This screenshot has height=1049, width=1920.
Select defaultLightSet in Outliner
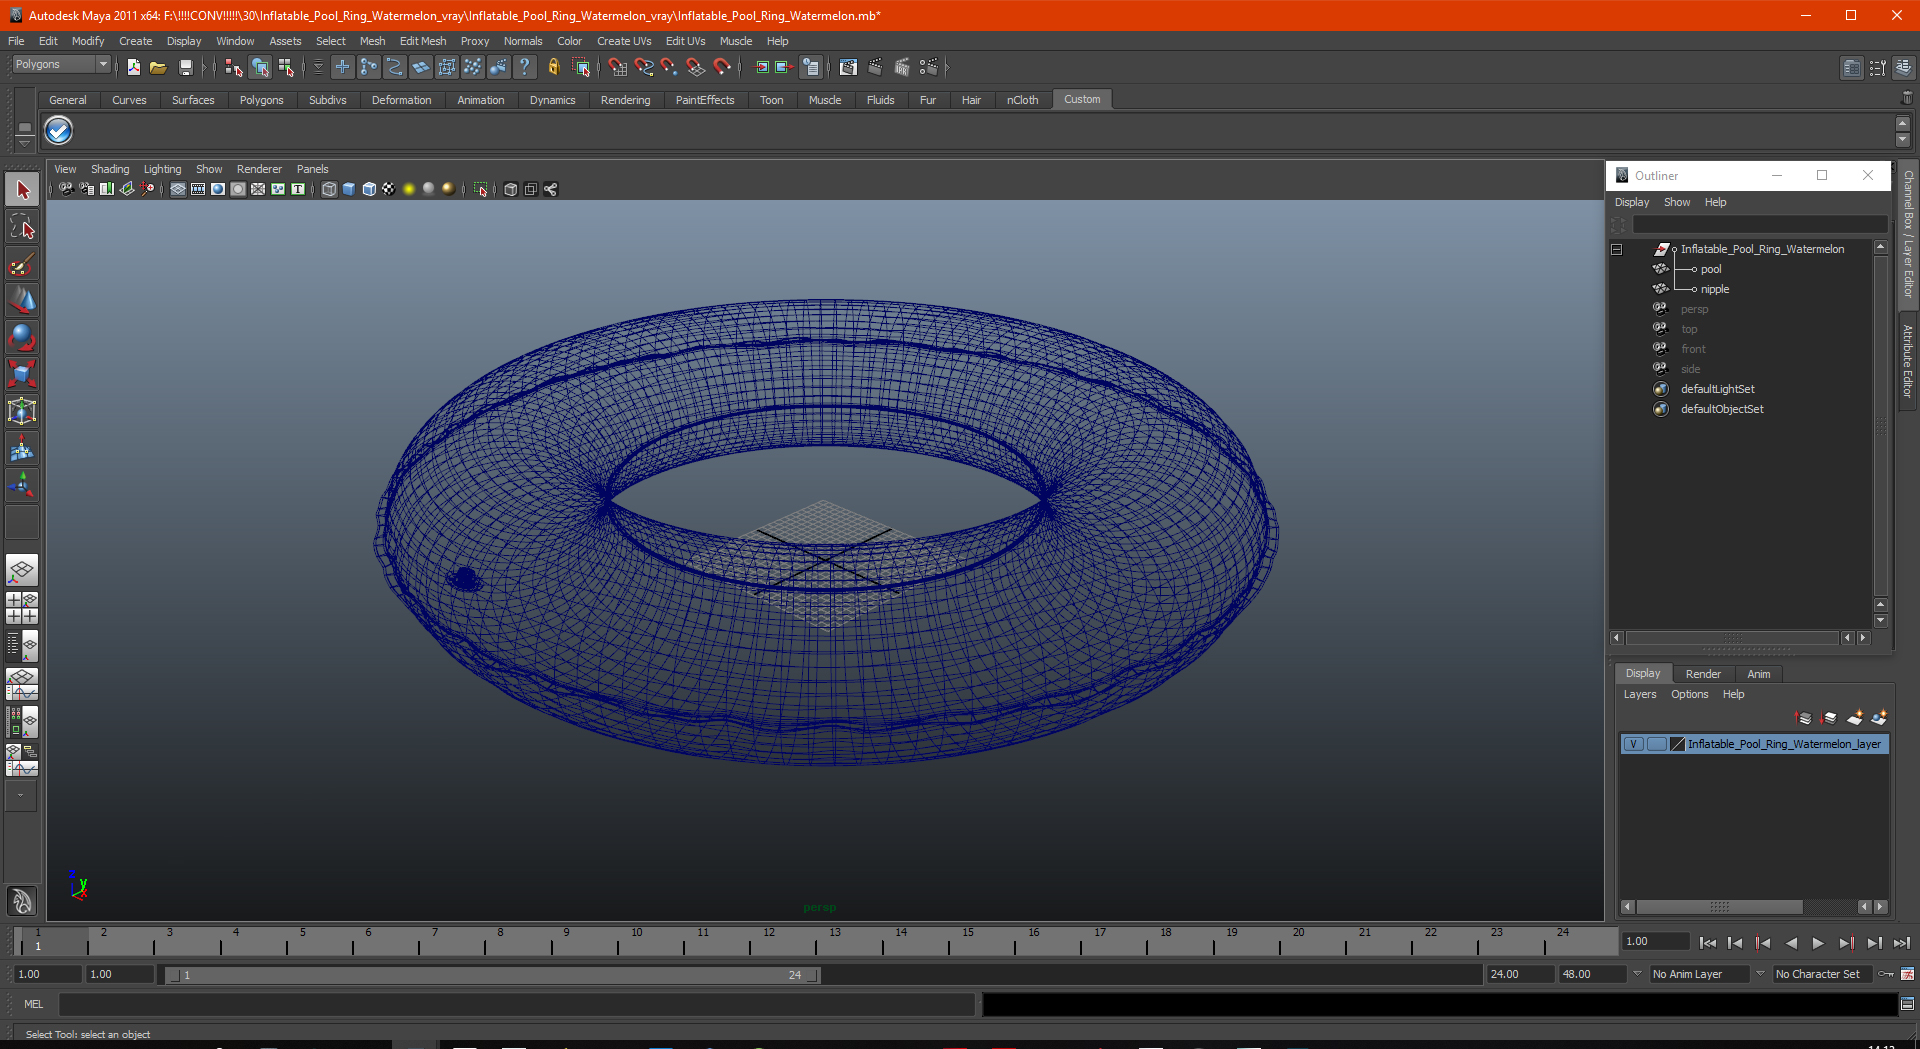coord(1718,389)
